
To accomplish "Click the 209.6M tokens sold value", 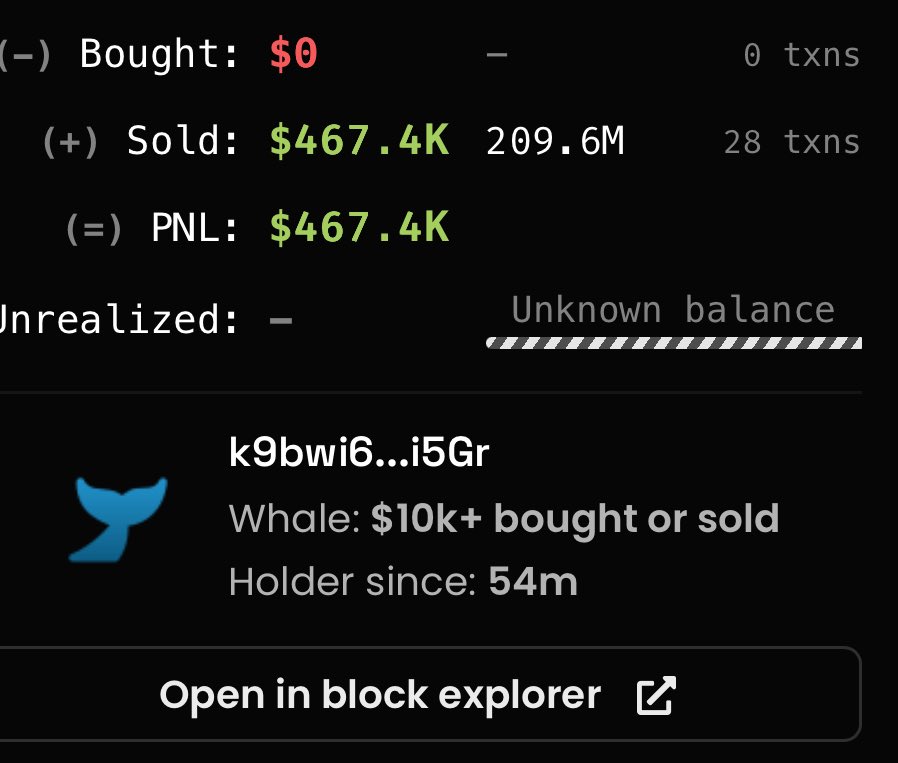I will tap(554, 141).
